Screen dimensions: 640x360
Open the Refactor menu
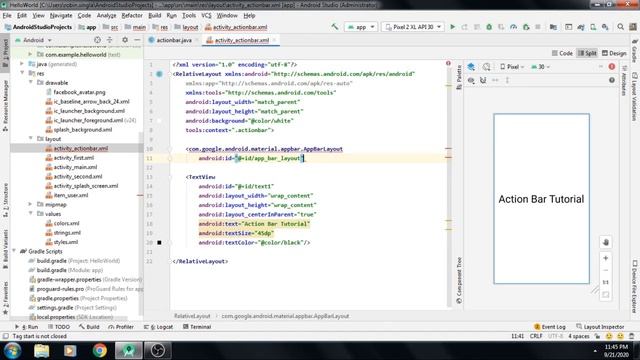pyautogui.click(x=132, y=16)
